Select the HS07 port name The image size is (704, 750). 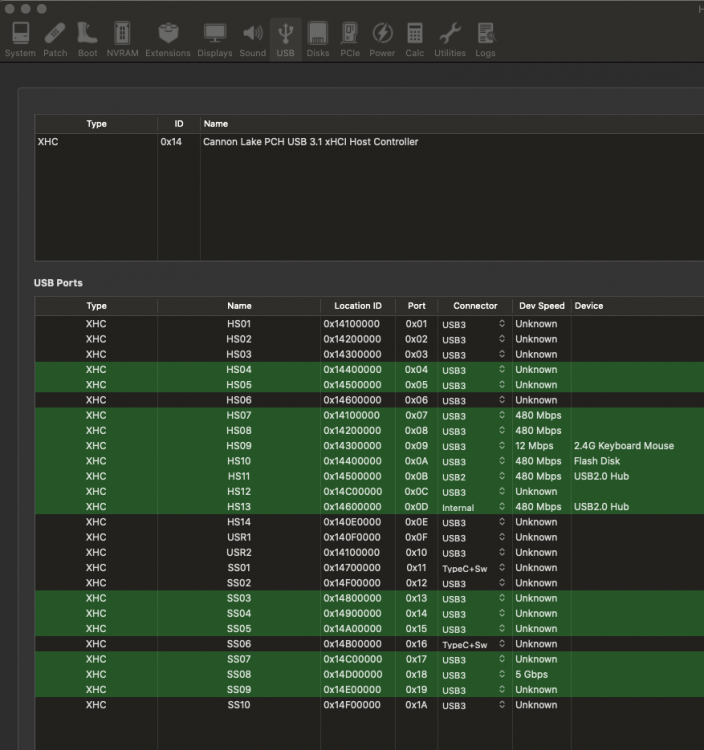[239, 416]
